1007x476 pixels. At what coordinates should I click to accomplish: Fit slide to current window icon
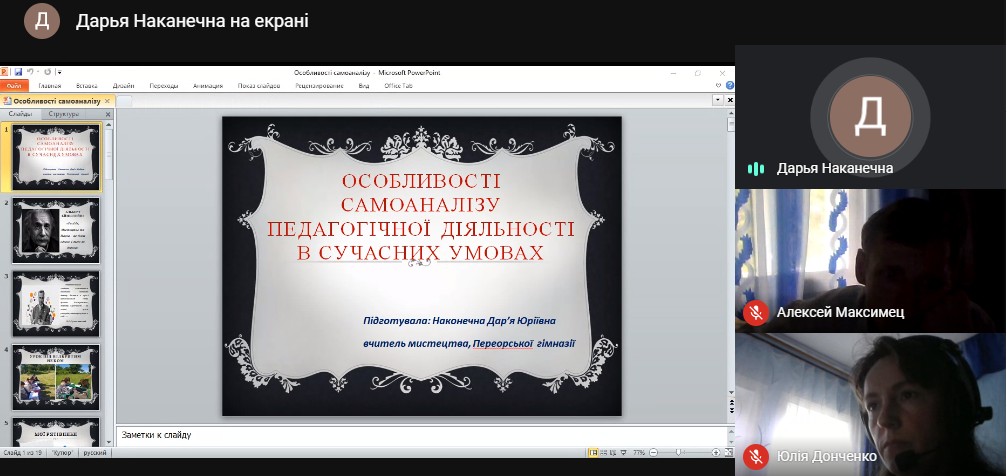(x=728, y=452)
